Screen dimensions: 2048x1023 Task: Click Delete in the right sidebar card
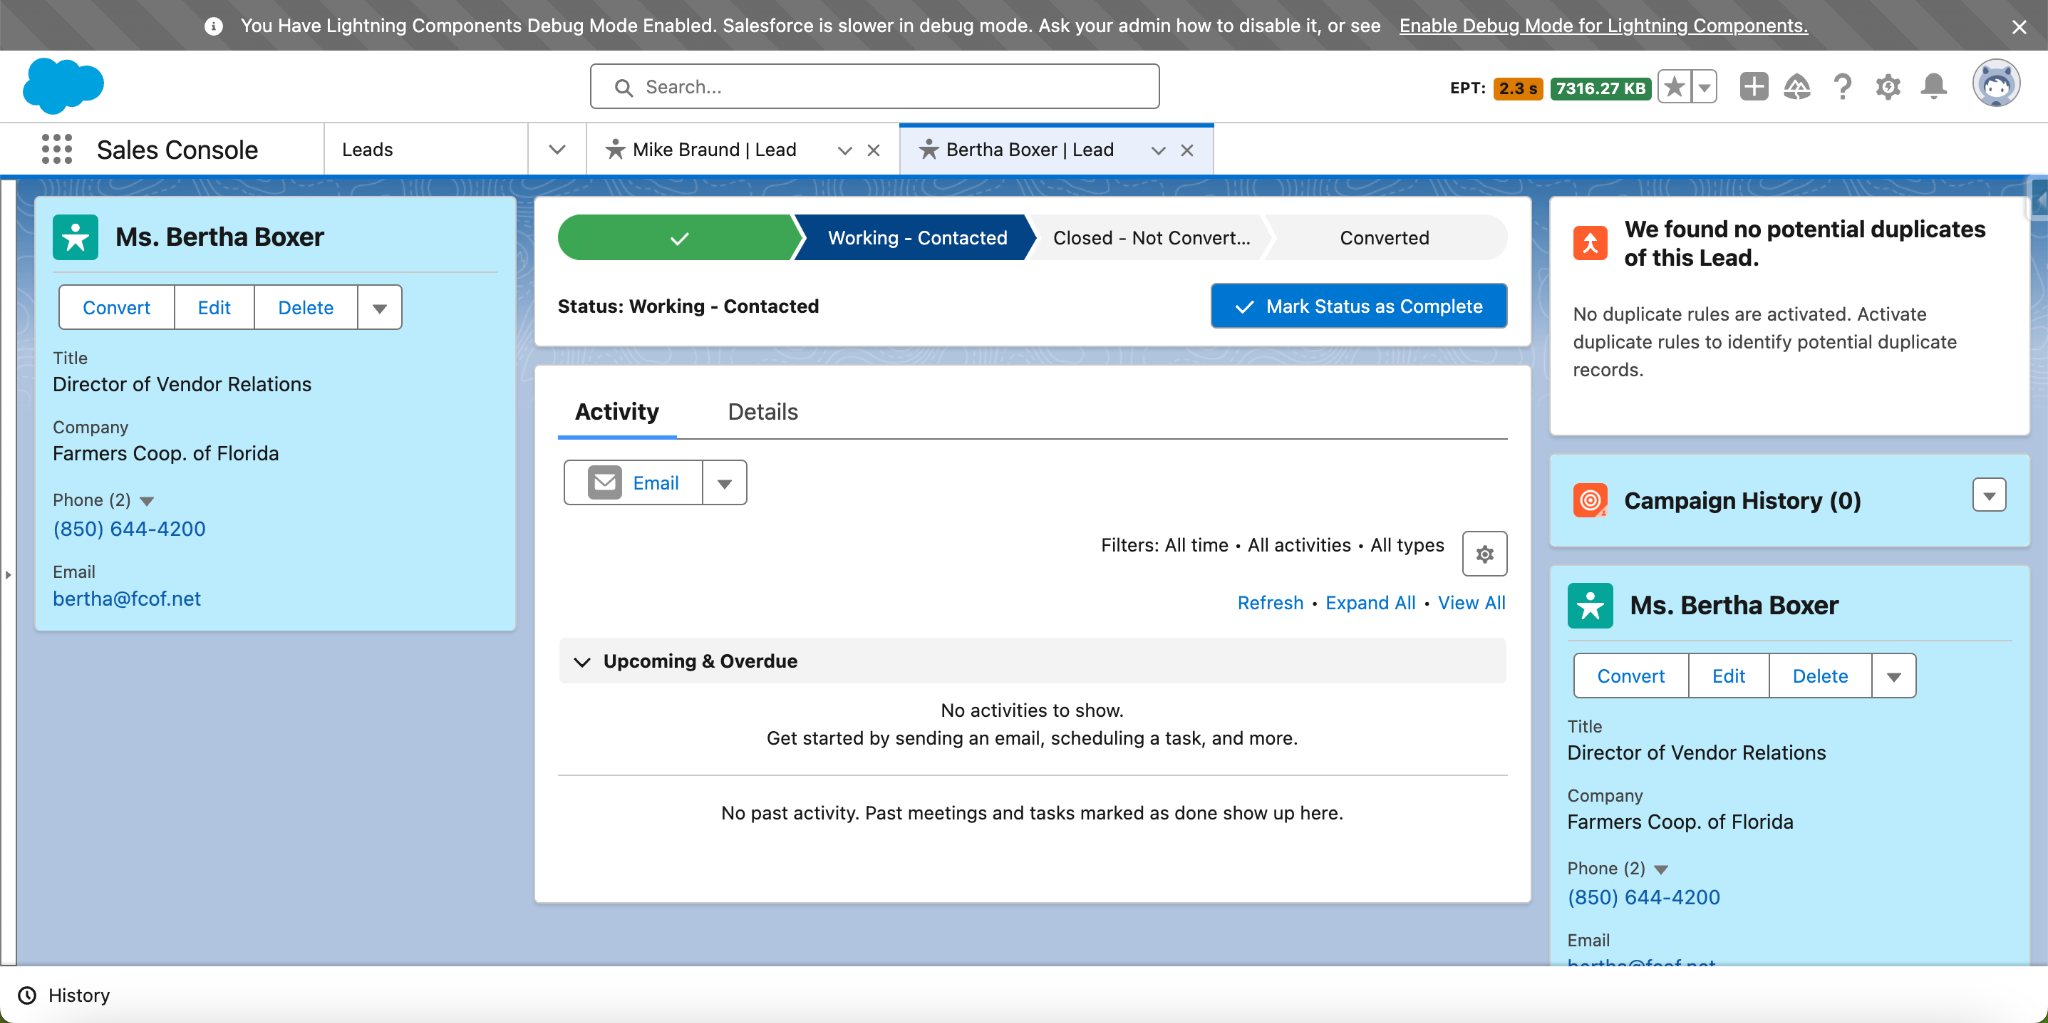[1820, 676]
